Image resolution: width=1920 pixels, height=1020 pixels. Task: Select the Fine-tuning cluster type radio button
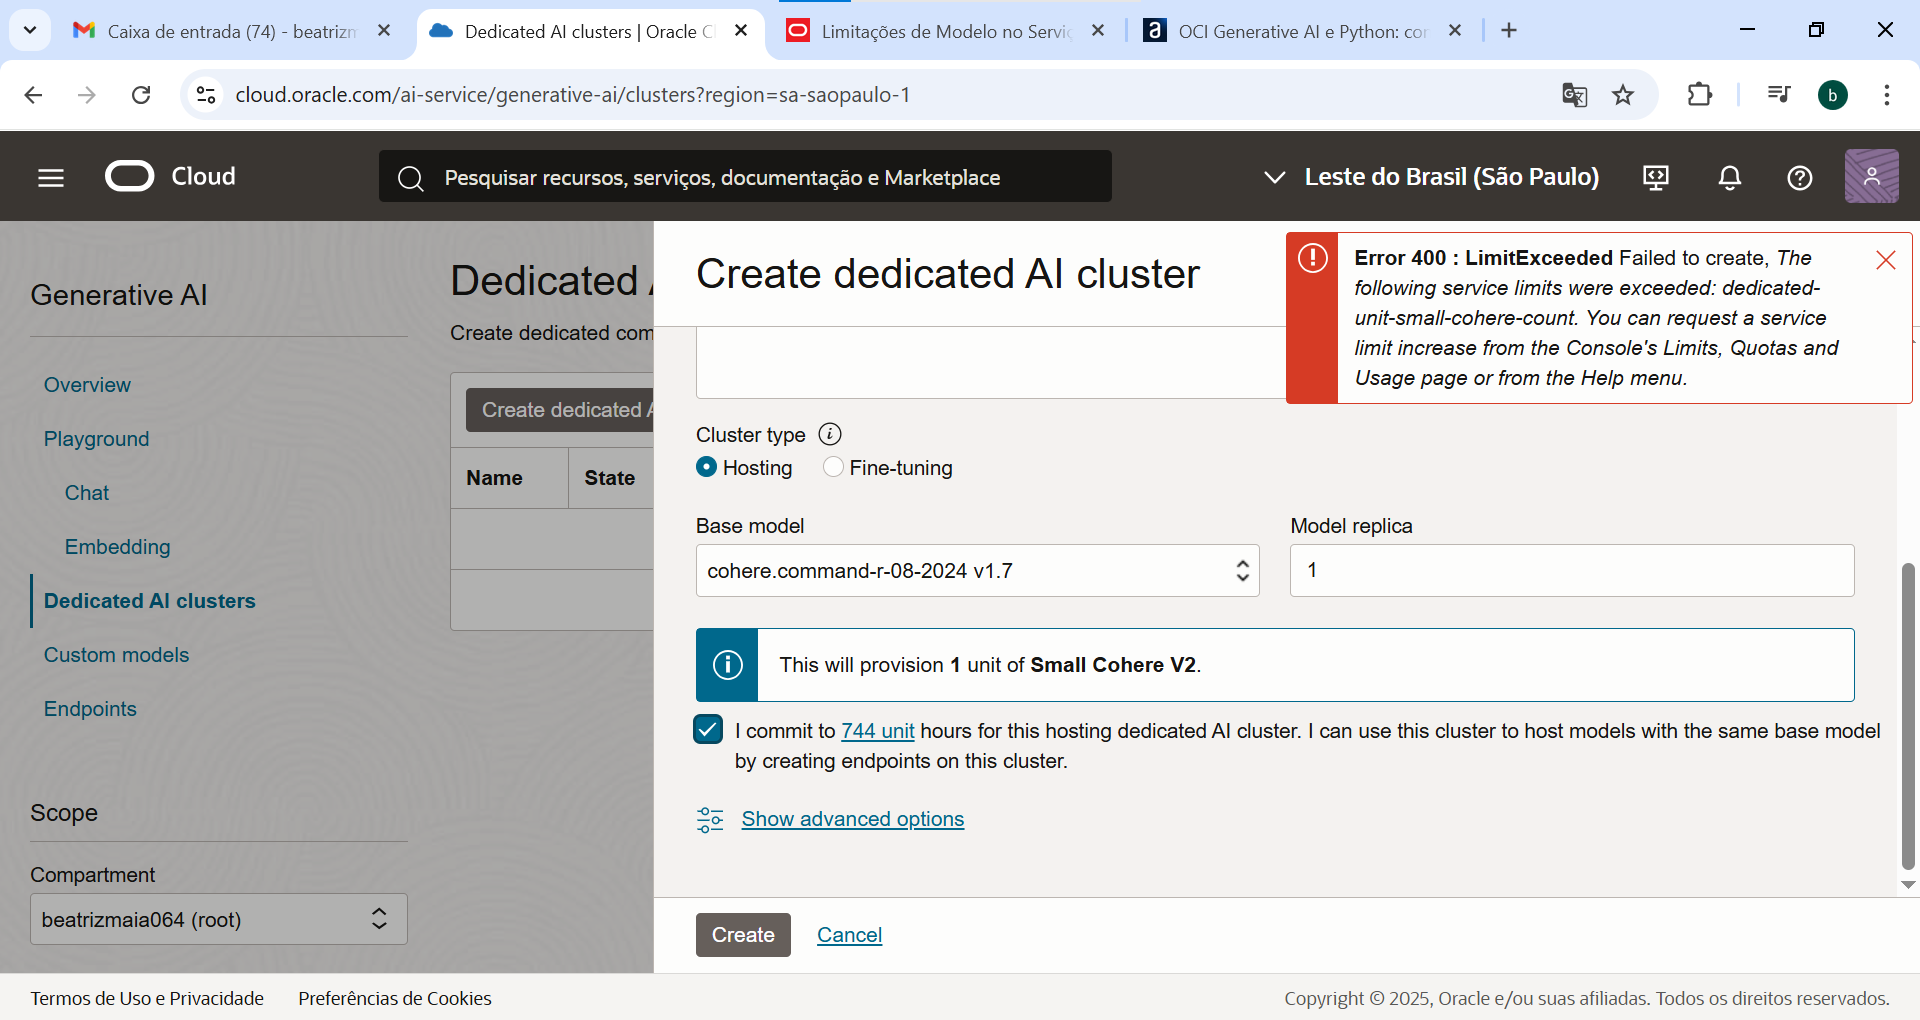click(x=833, y=467)
